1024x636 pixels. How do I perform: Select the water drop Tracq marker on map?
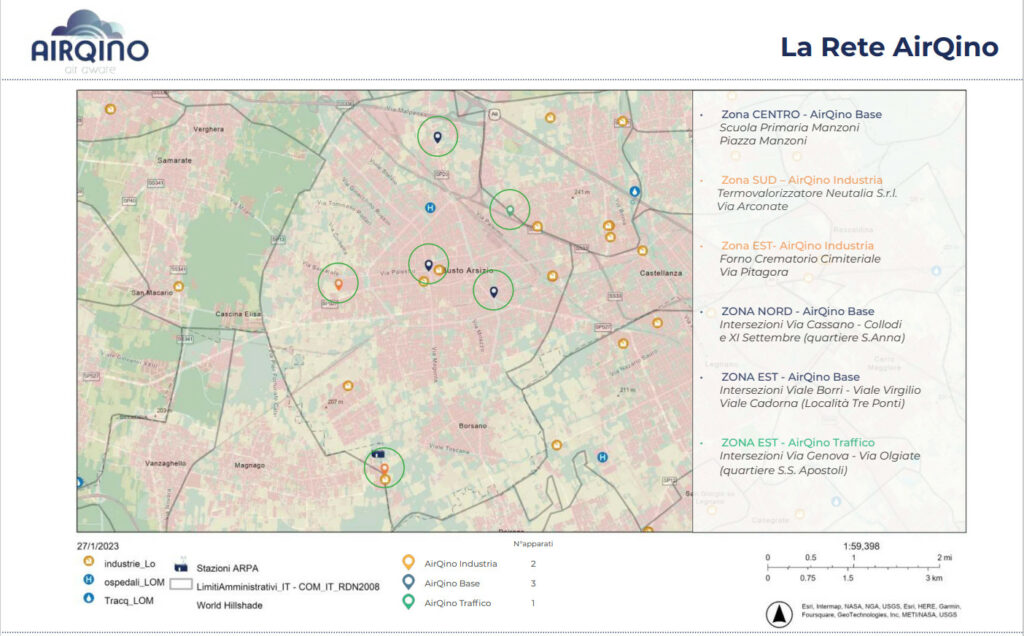click(x=634, y=192)
